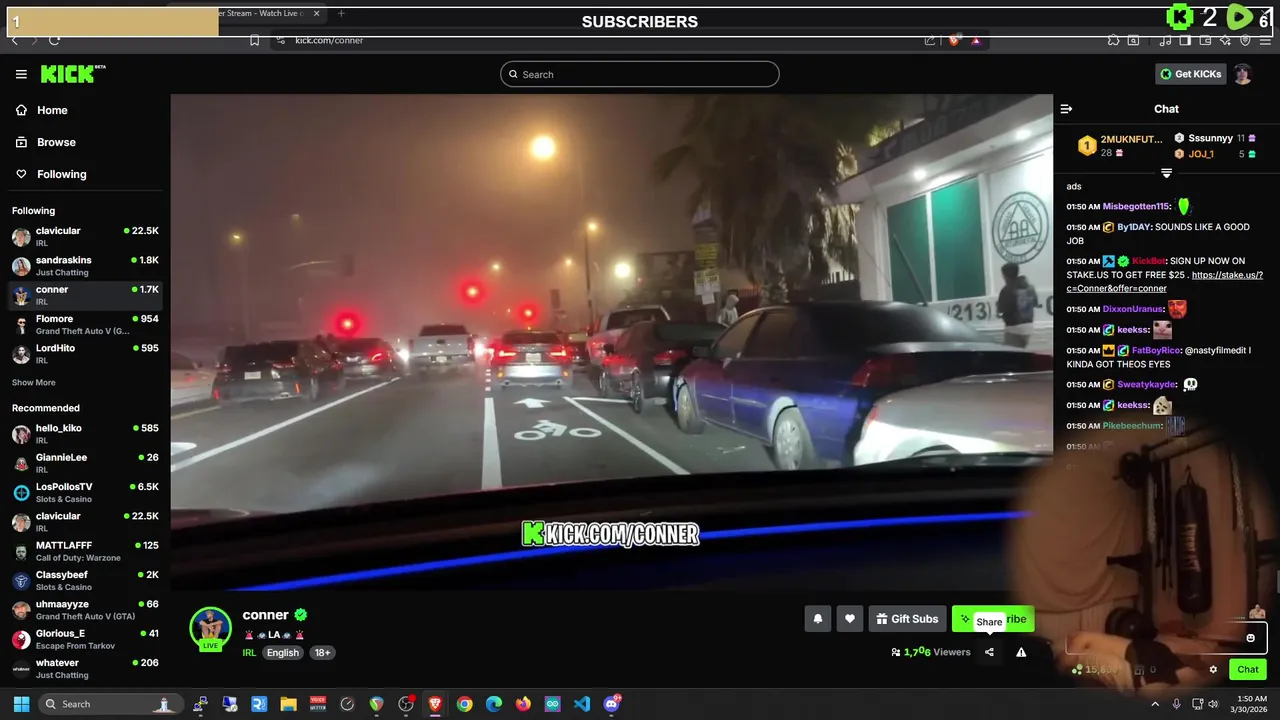
Task: Open sandraskins channel
Action: (x=85, y=266)
